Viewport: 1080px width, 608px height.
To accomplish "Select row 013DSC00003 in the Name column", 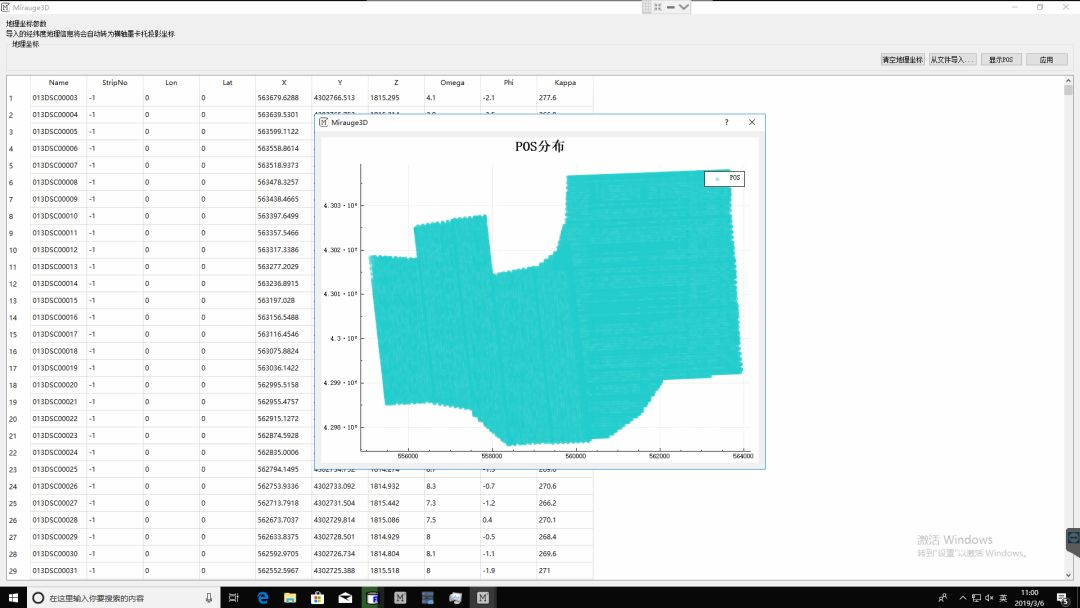I will tap(55, 98).
